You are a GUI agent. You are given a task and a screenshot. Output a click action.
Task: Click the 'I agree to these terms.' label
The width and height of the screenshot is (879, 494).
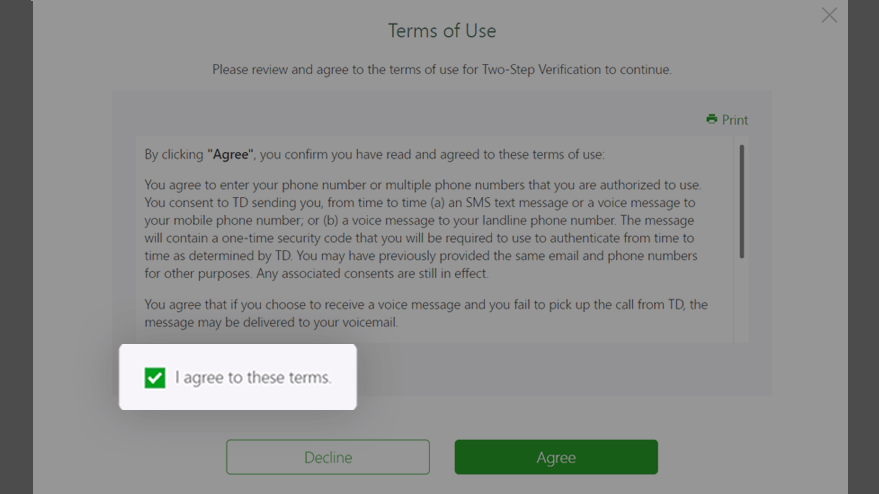pos(253,377)
